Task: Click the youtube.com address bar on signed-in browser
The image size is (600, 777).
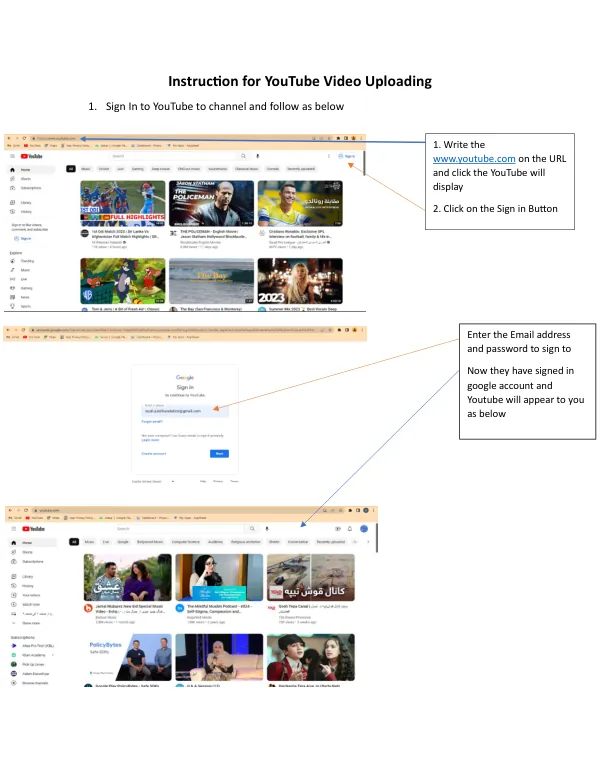Action: click(176, 510)
